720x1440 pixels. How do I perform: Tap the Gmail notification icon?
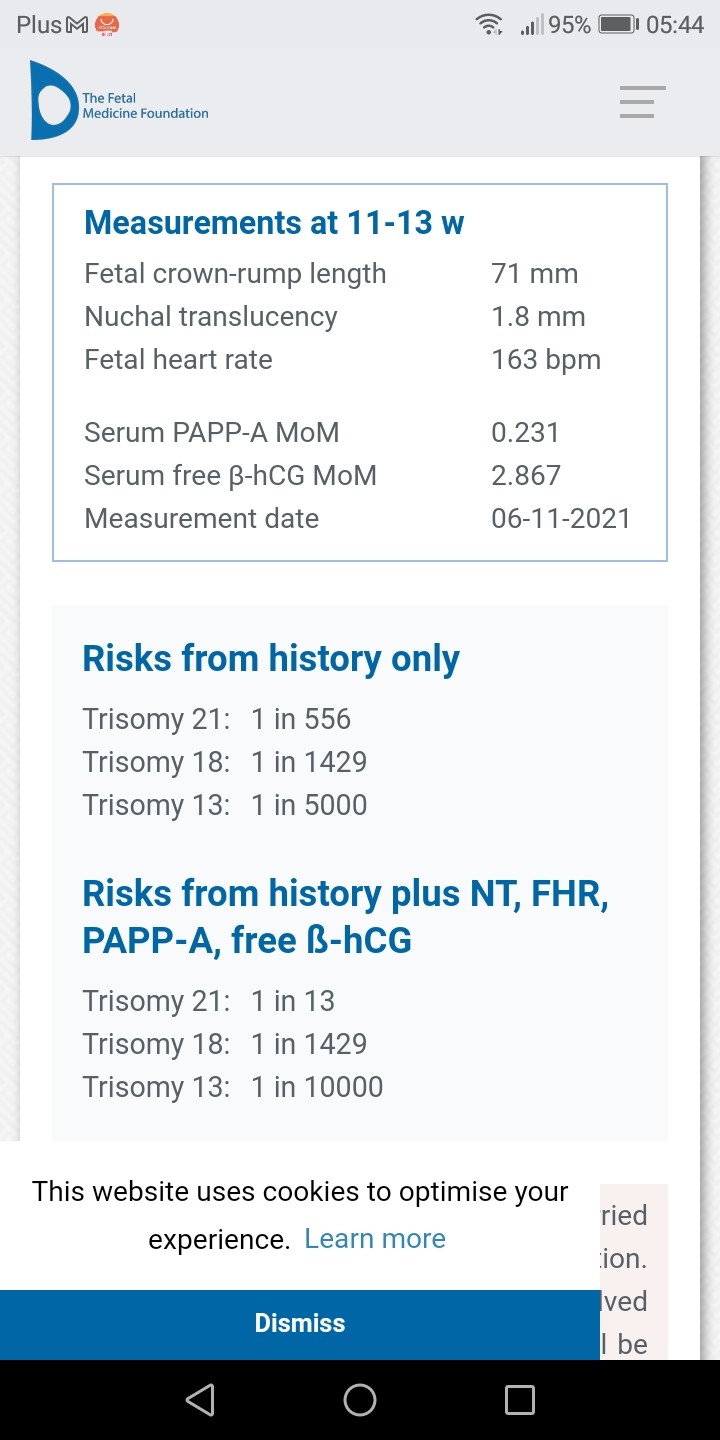77,26
